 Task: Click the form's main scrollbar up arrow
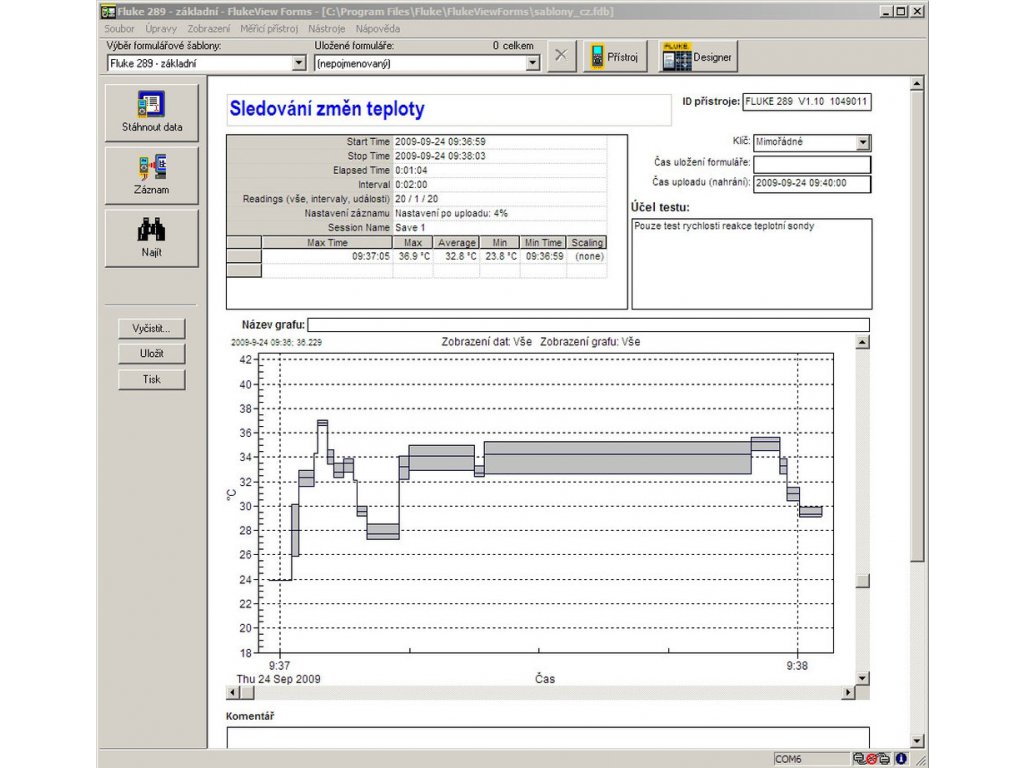[917, 84]
